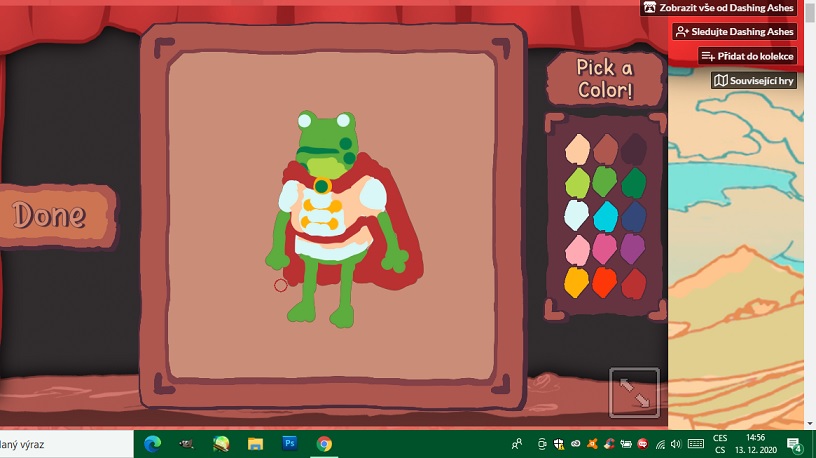Switch to Google Chrome in taskbar
The height and width of the screenshot is (458, 816).
tap(324, 444)
